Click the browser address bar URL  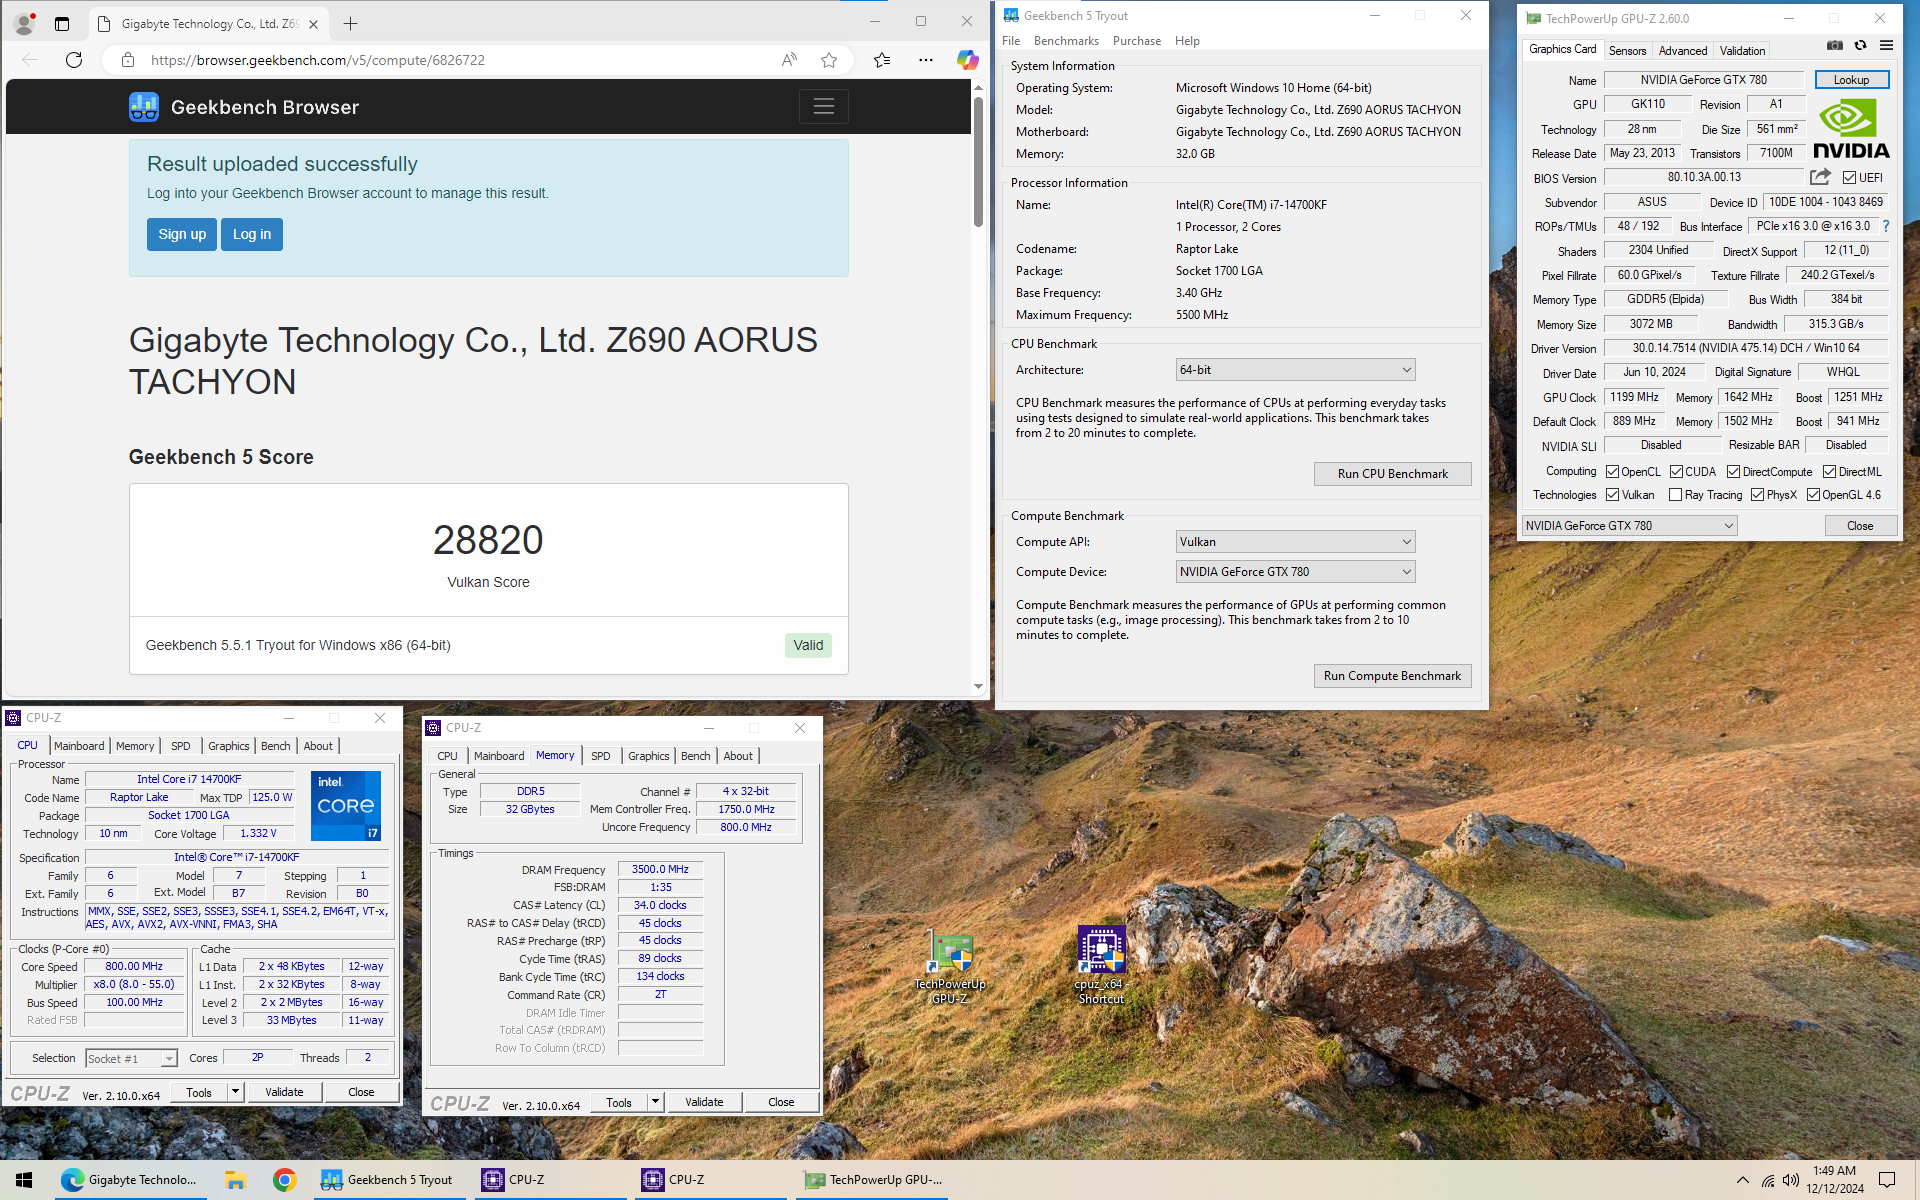[x=318, y=60]
